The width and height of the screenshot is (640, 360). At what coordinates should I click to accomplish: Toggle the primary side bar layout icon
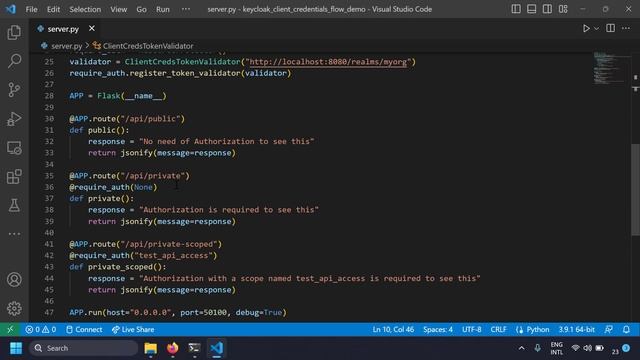click(x=516, y=9)
